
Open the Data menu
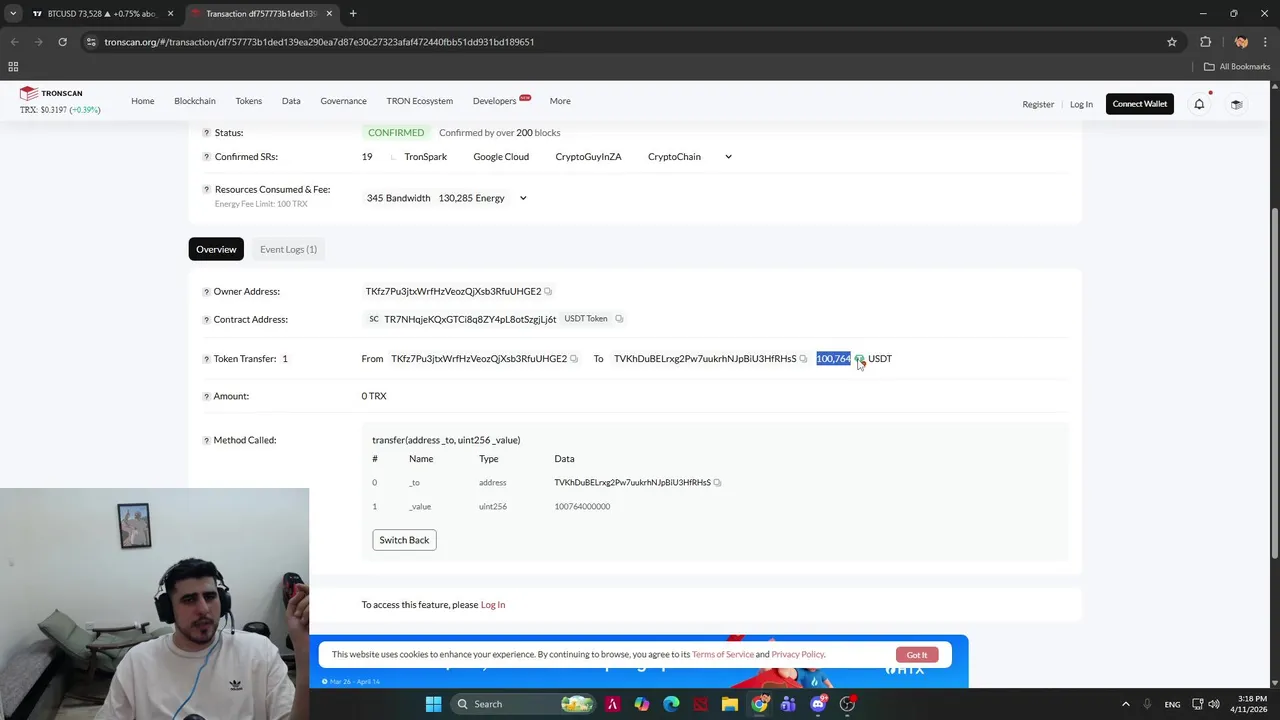coord(291,101)
